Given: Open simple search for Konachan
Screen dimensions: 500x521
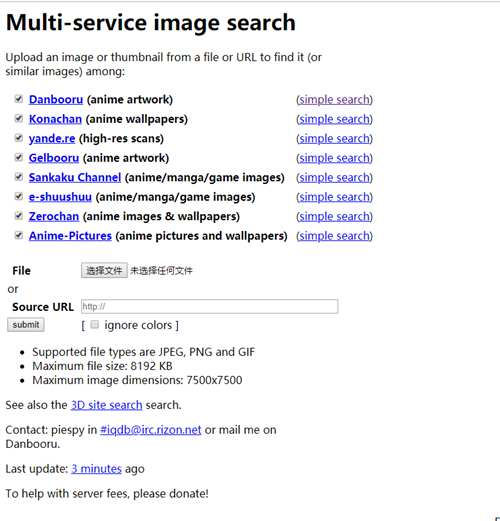Looking at the screenshot, I should click(x=334, y=119).
